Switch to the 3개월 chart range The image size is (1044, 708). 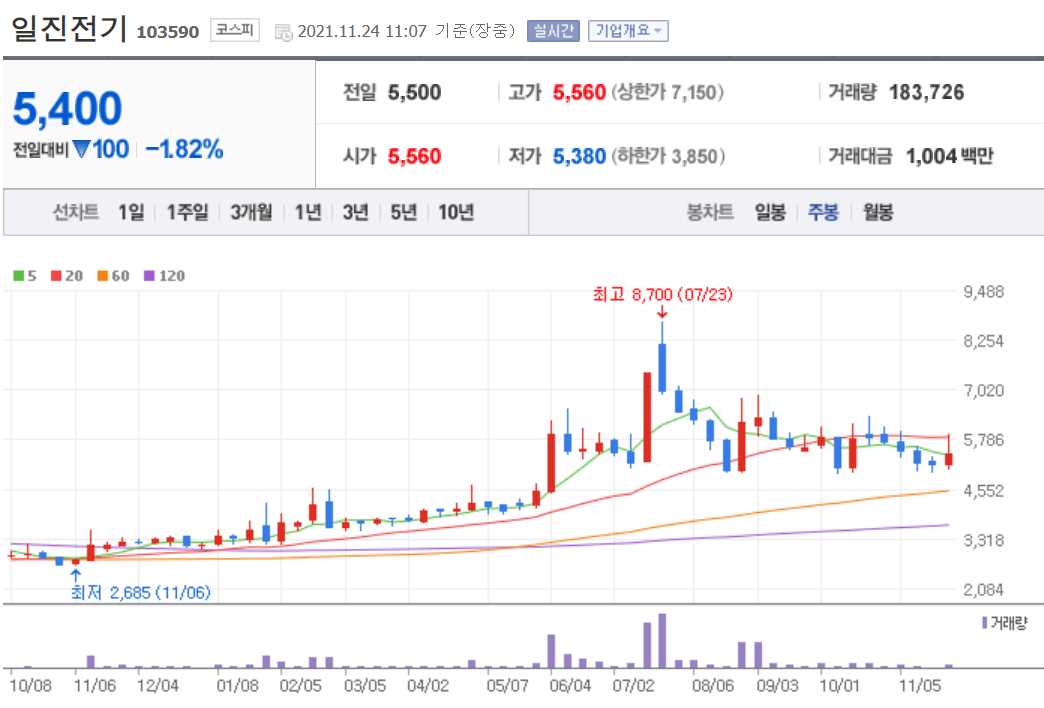coord(250,212)
